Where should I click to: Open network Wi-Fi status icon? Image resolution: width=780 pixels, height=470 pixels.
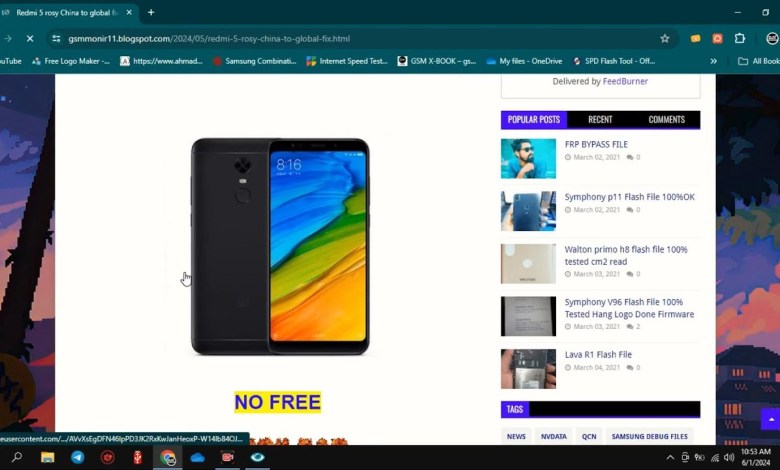(x=715, y=457)
